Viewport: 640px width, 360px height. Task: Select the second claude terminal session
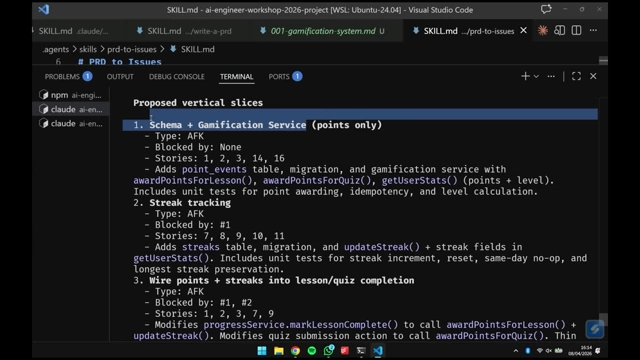tap(70, 123)
